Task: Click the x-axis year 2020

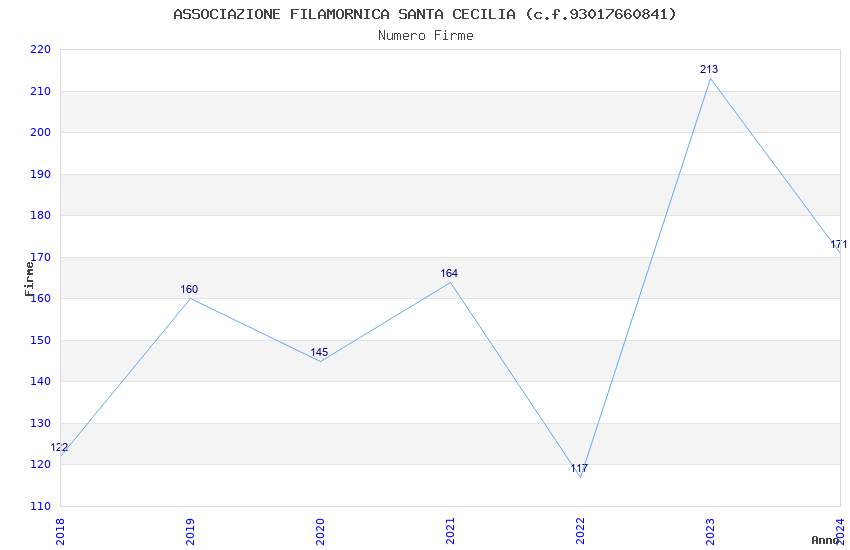Action: click(x=320, y=532)
